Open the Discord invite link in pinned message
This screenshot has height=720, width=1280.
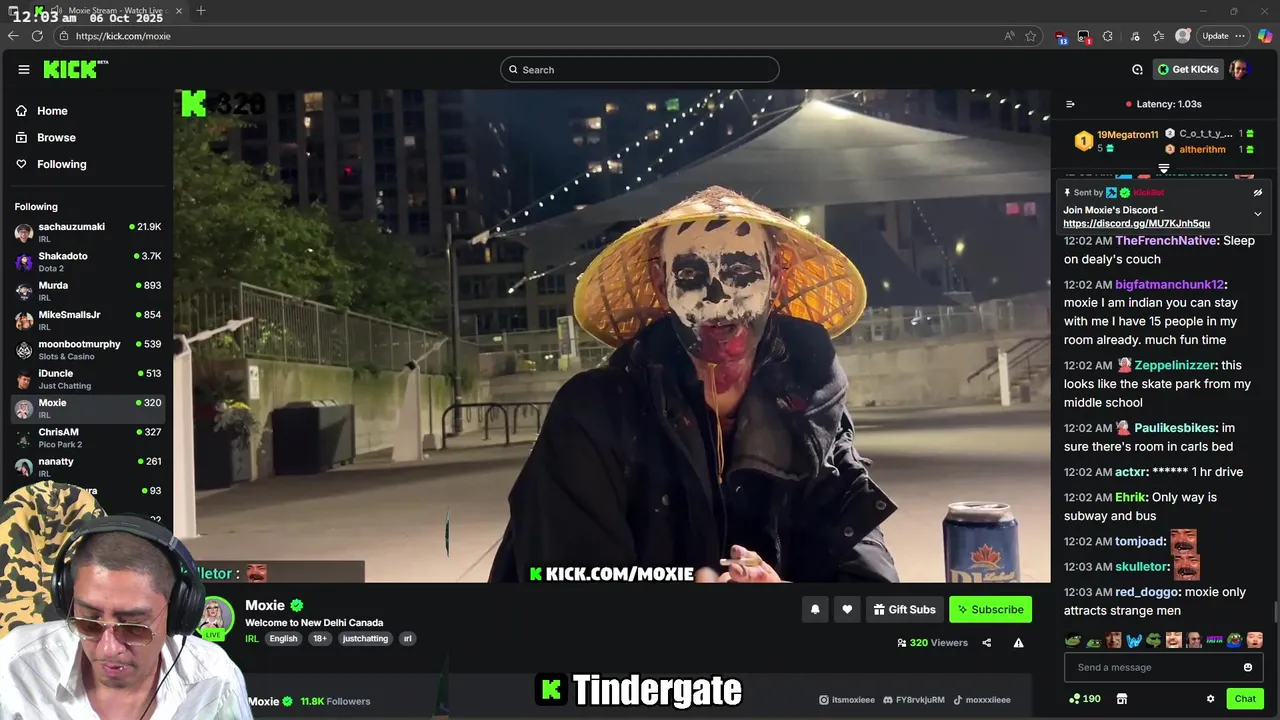point(1136,224)
